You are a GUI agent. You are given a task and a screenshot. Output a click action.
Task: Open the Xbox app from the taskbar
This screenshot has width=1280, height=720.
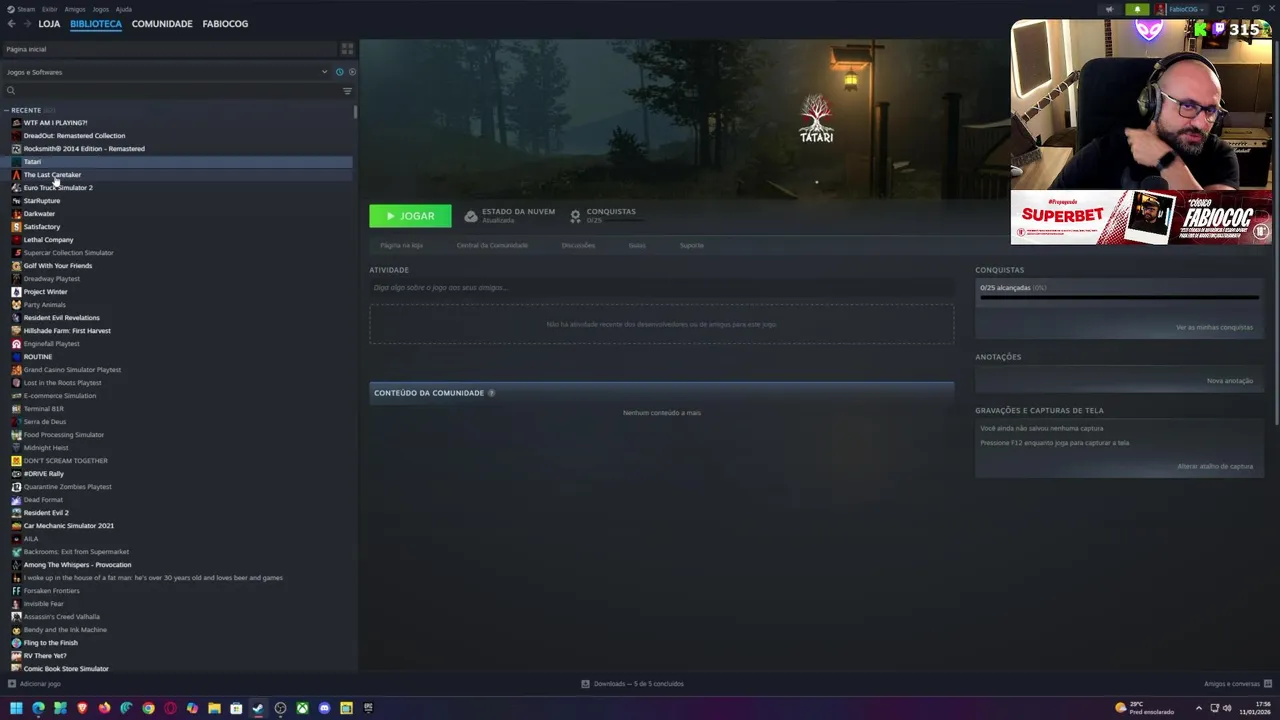pyautogui.click(x=302, y=708)
